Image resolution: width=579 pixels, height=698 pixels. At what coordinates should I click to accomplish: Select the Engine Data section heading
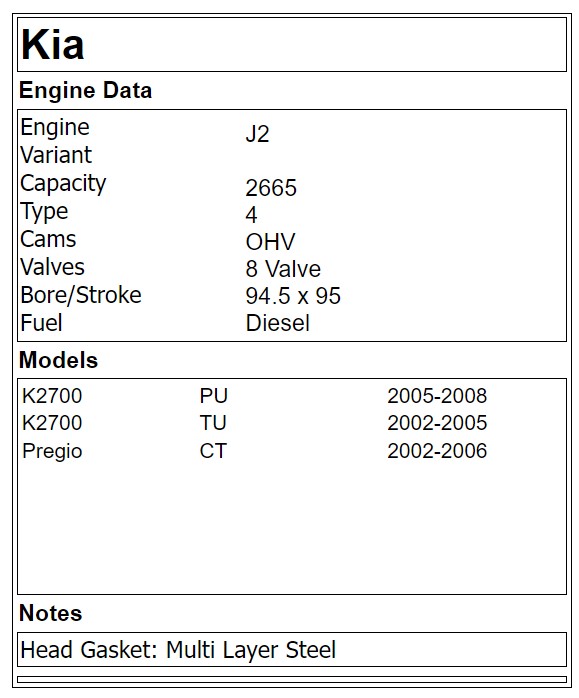coord(85,90)
